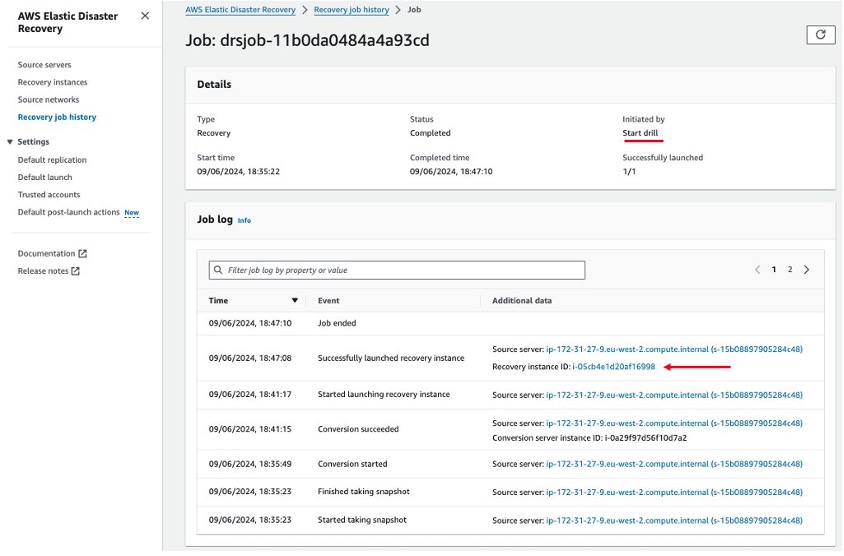Click the New badge beside post-launch actions
Image resolution: width=844 pixels, height=556 pixels.
click(131, 213)
